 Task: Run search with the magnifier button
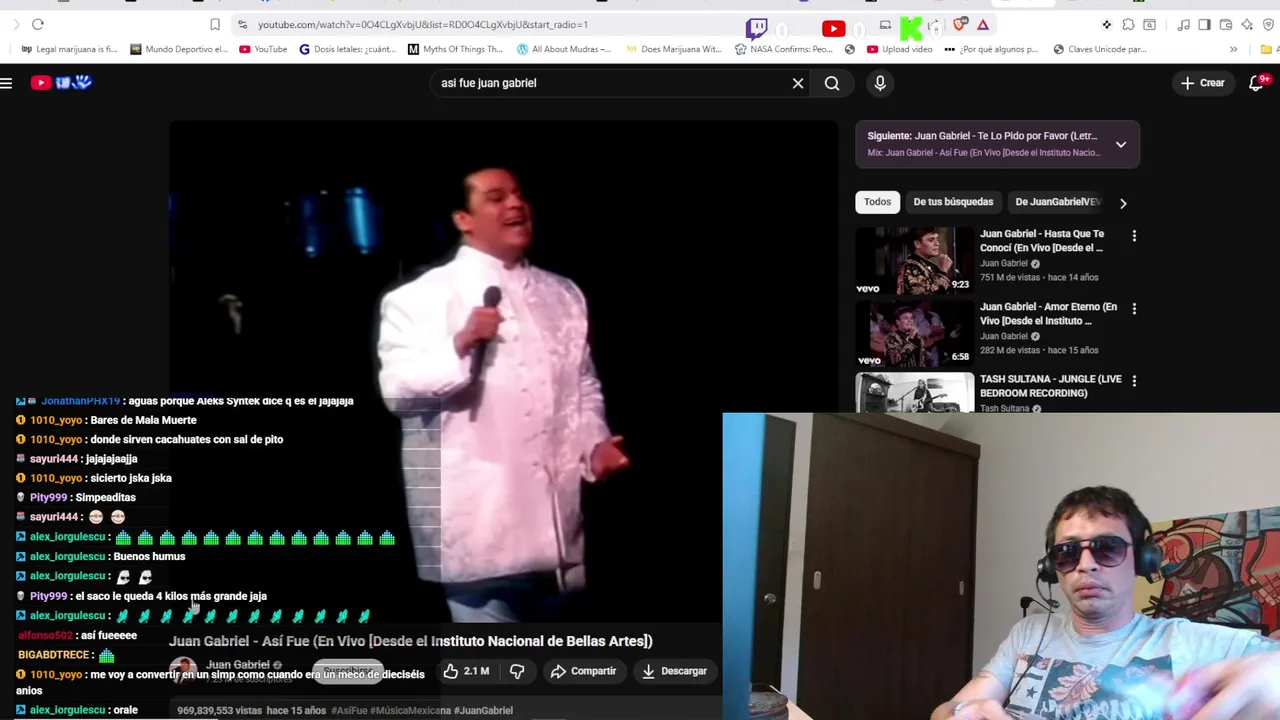[832, 83]
